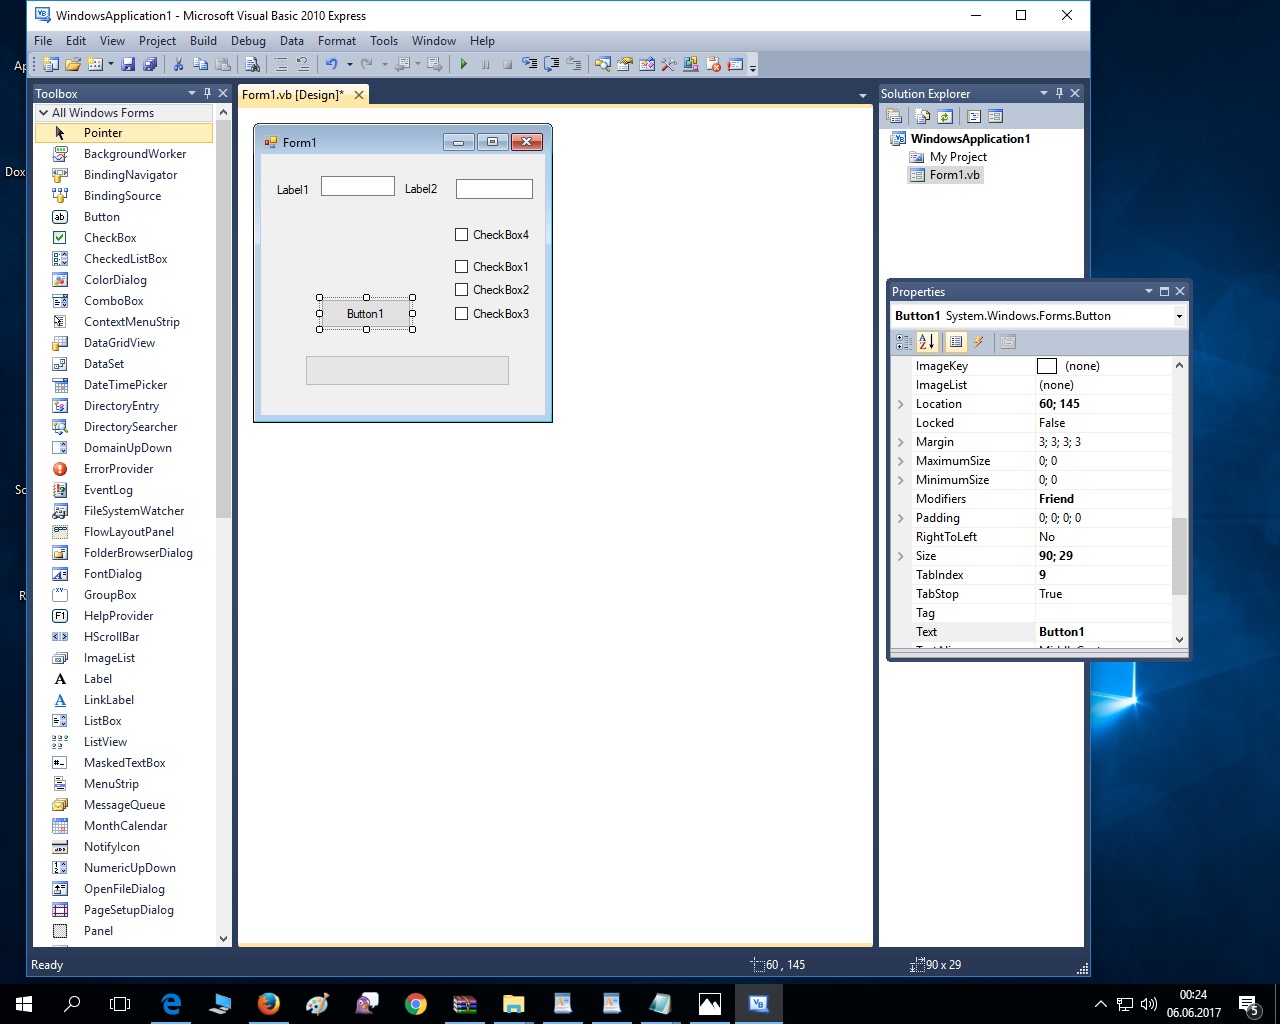Click the Step Over toolbar icon

coord(551,64)
